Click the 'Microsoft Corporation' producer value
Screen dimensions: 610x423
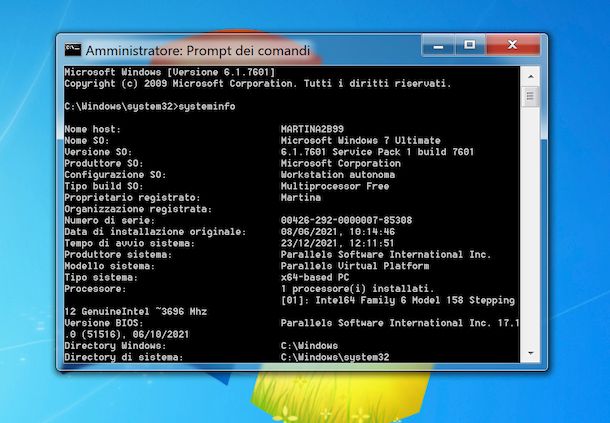click(341, 163)
